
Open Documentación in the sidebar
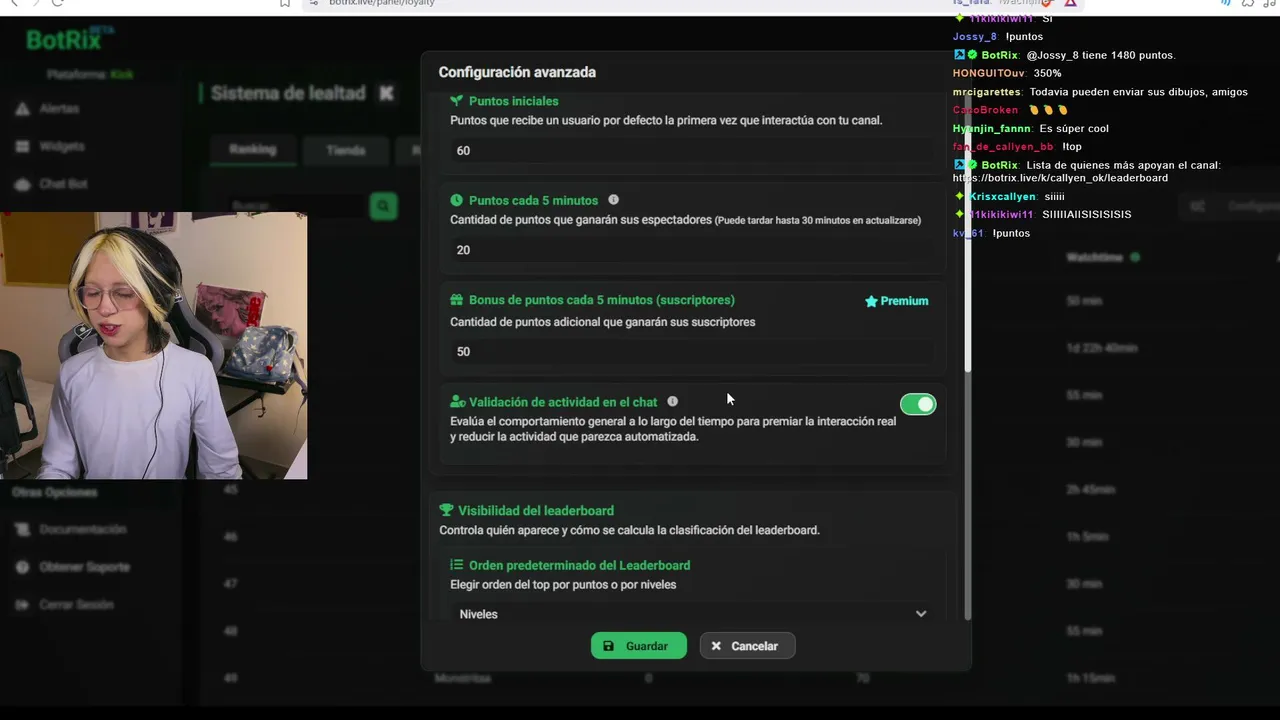[83, 529]
